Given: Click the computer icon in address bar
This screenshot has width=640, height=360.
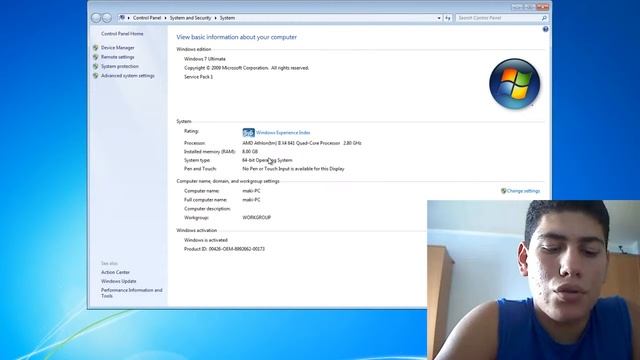Looking at the screenshot, I should [122, 18].
